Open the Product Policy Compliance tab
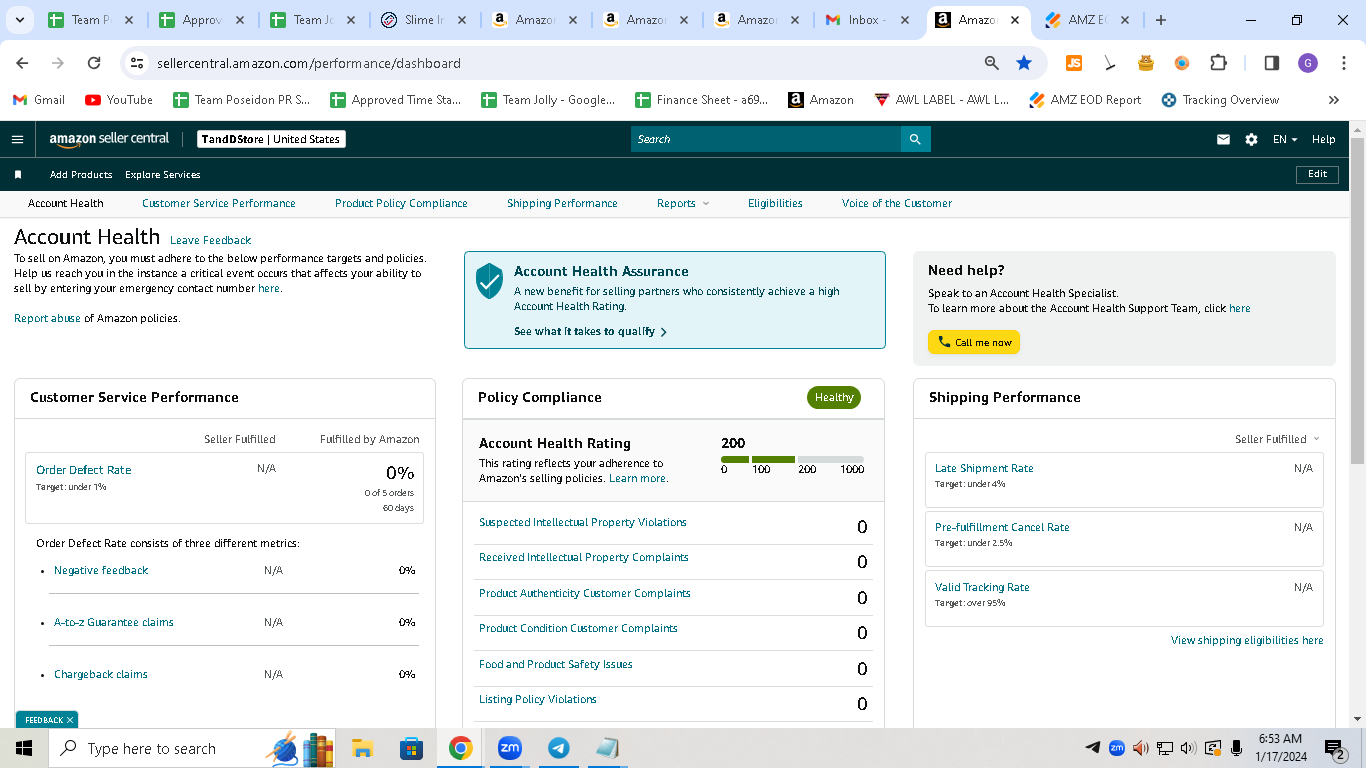 click(401, 203)
